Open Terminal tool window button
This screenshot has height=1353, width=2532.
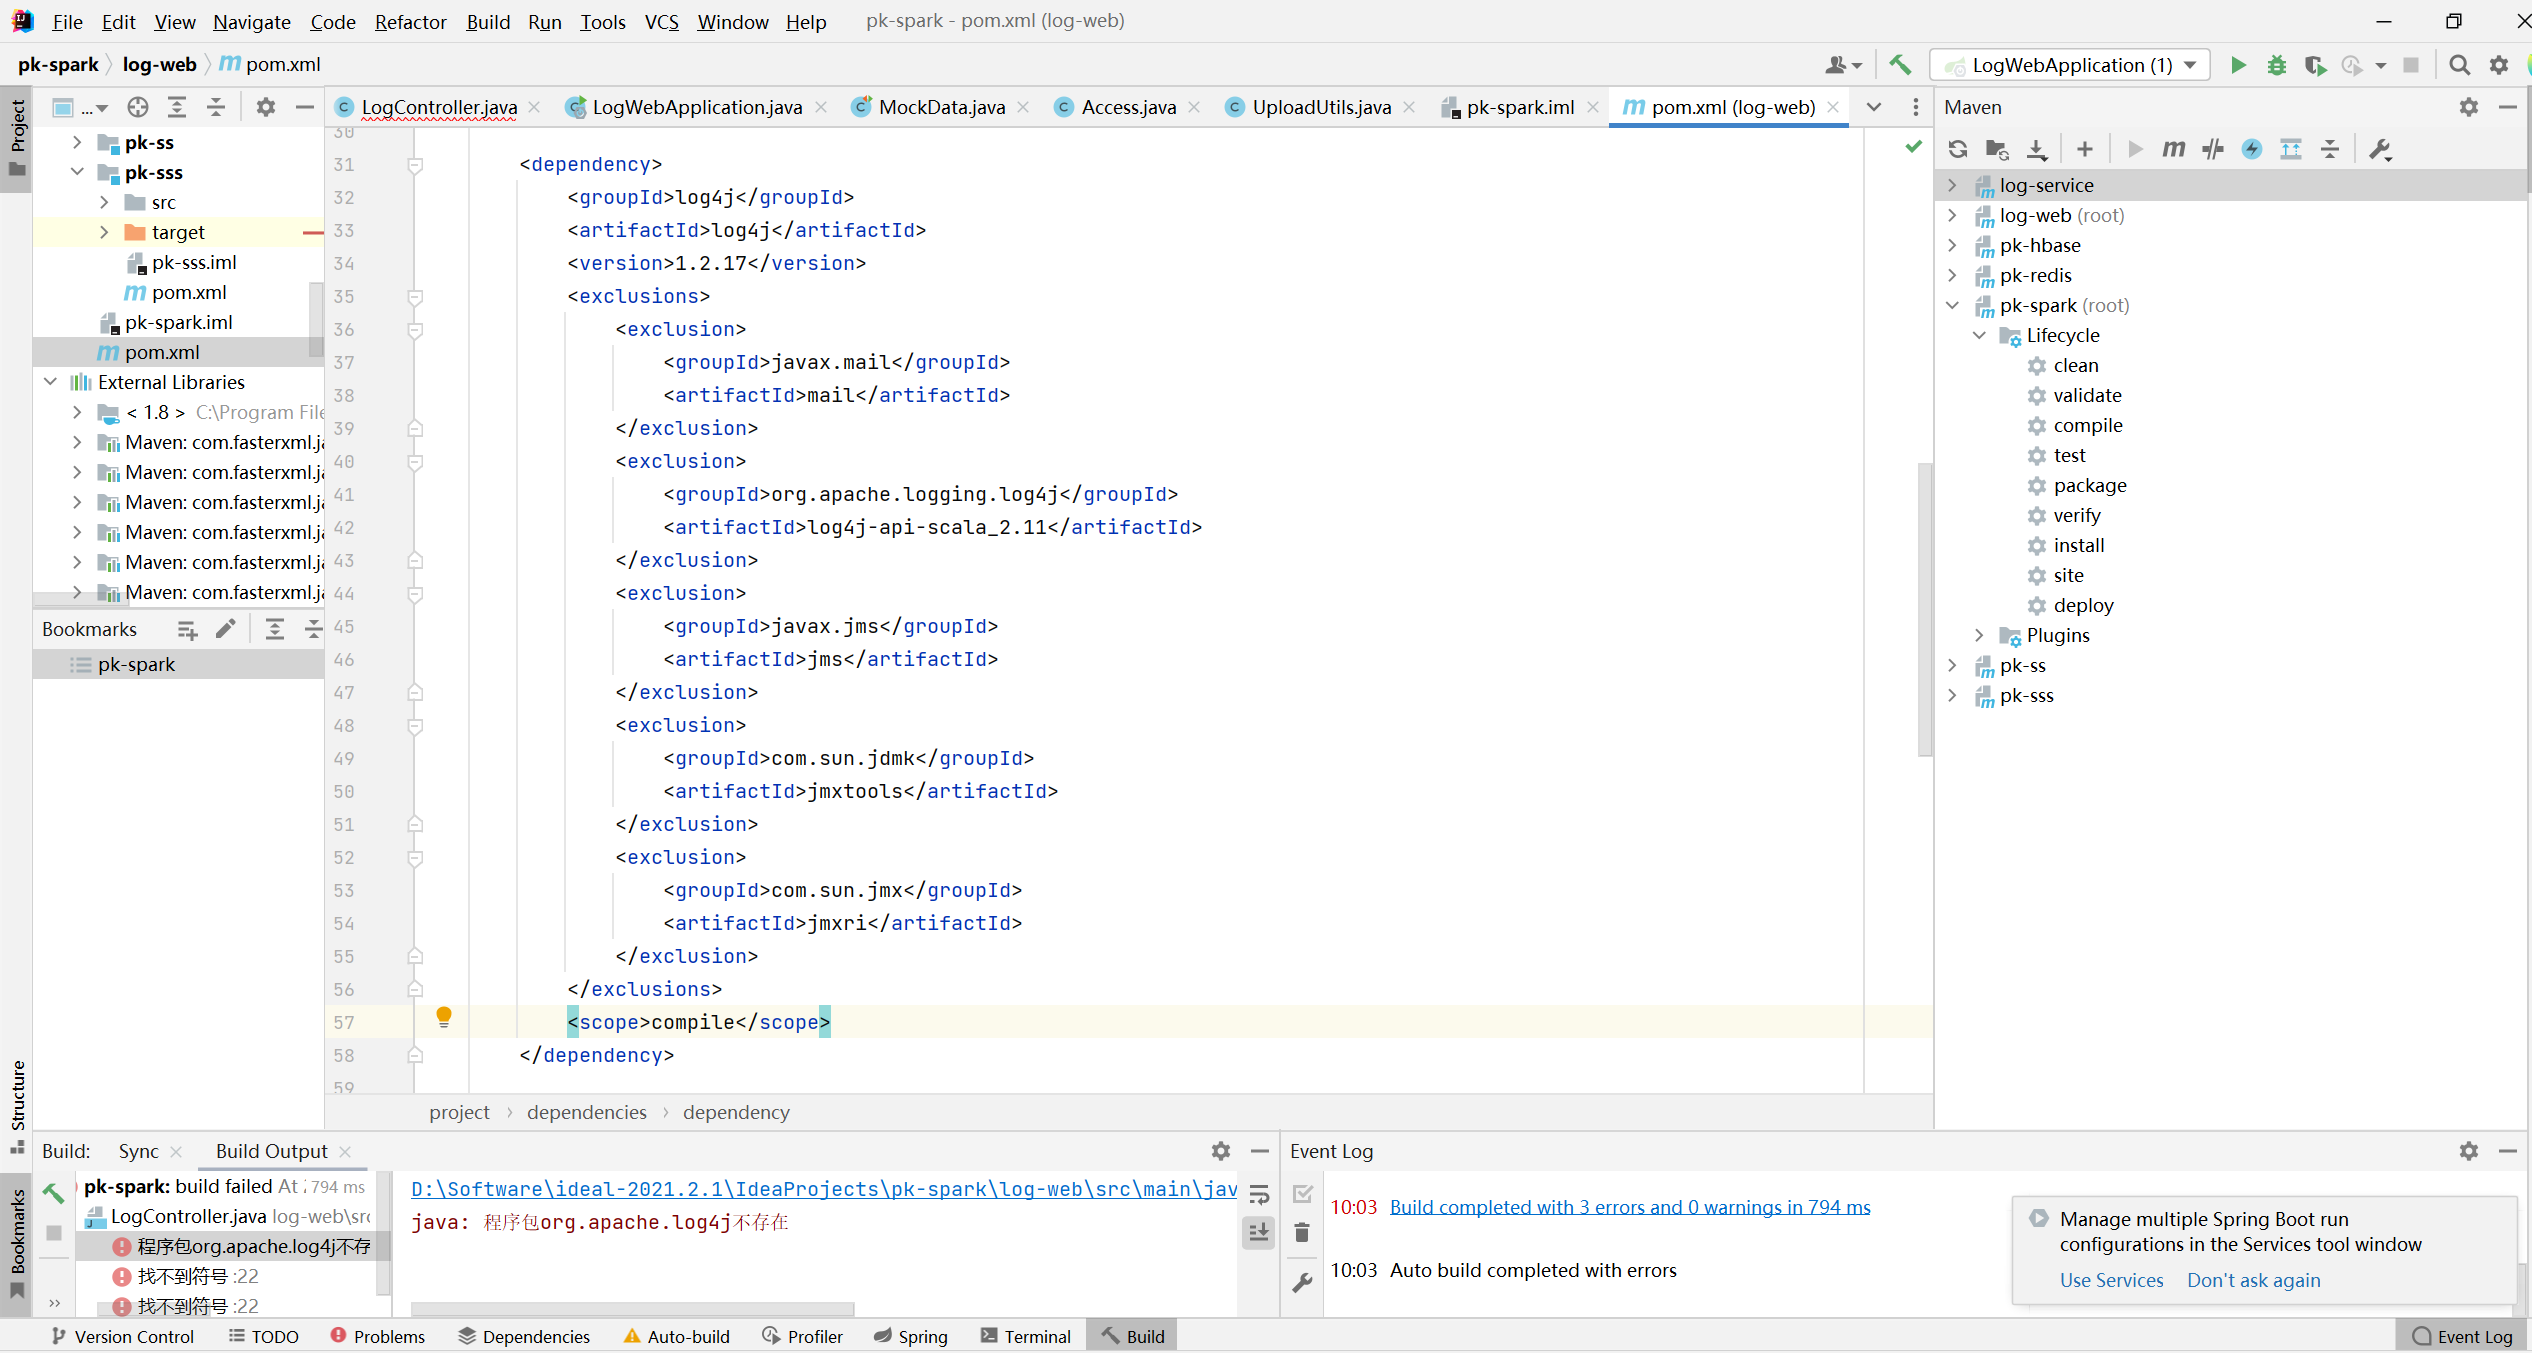pyautogui.click(x=1026, y=1336)
